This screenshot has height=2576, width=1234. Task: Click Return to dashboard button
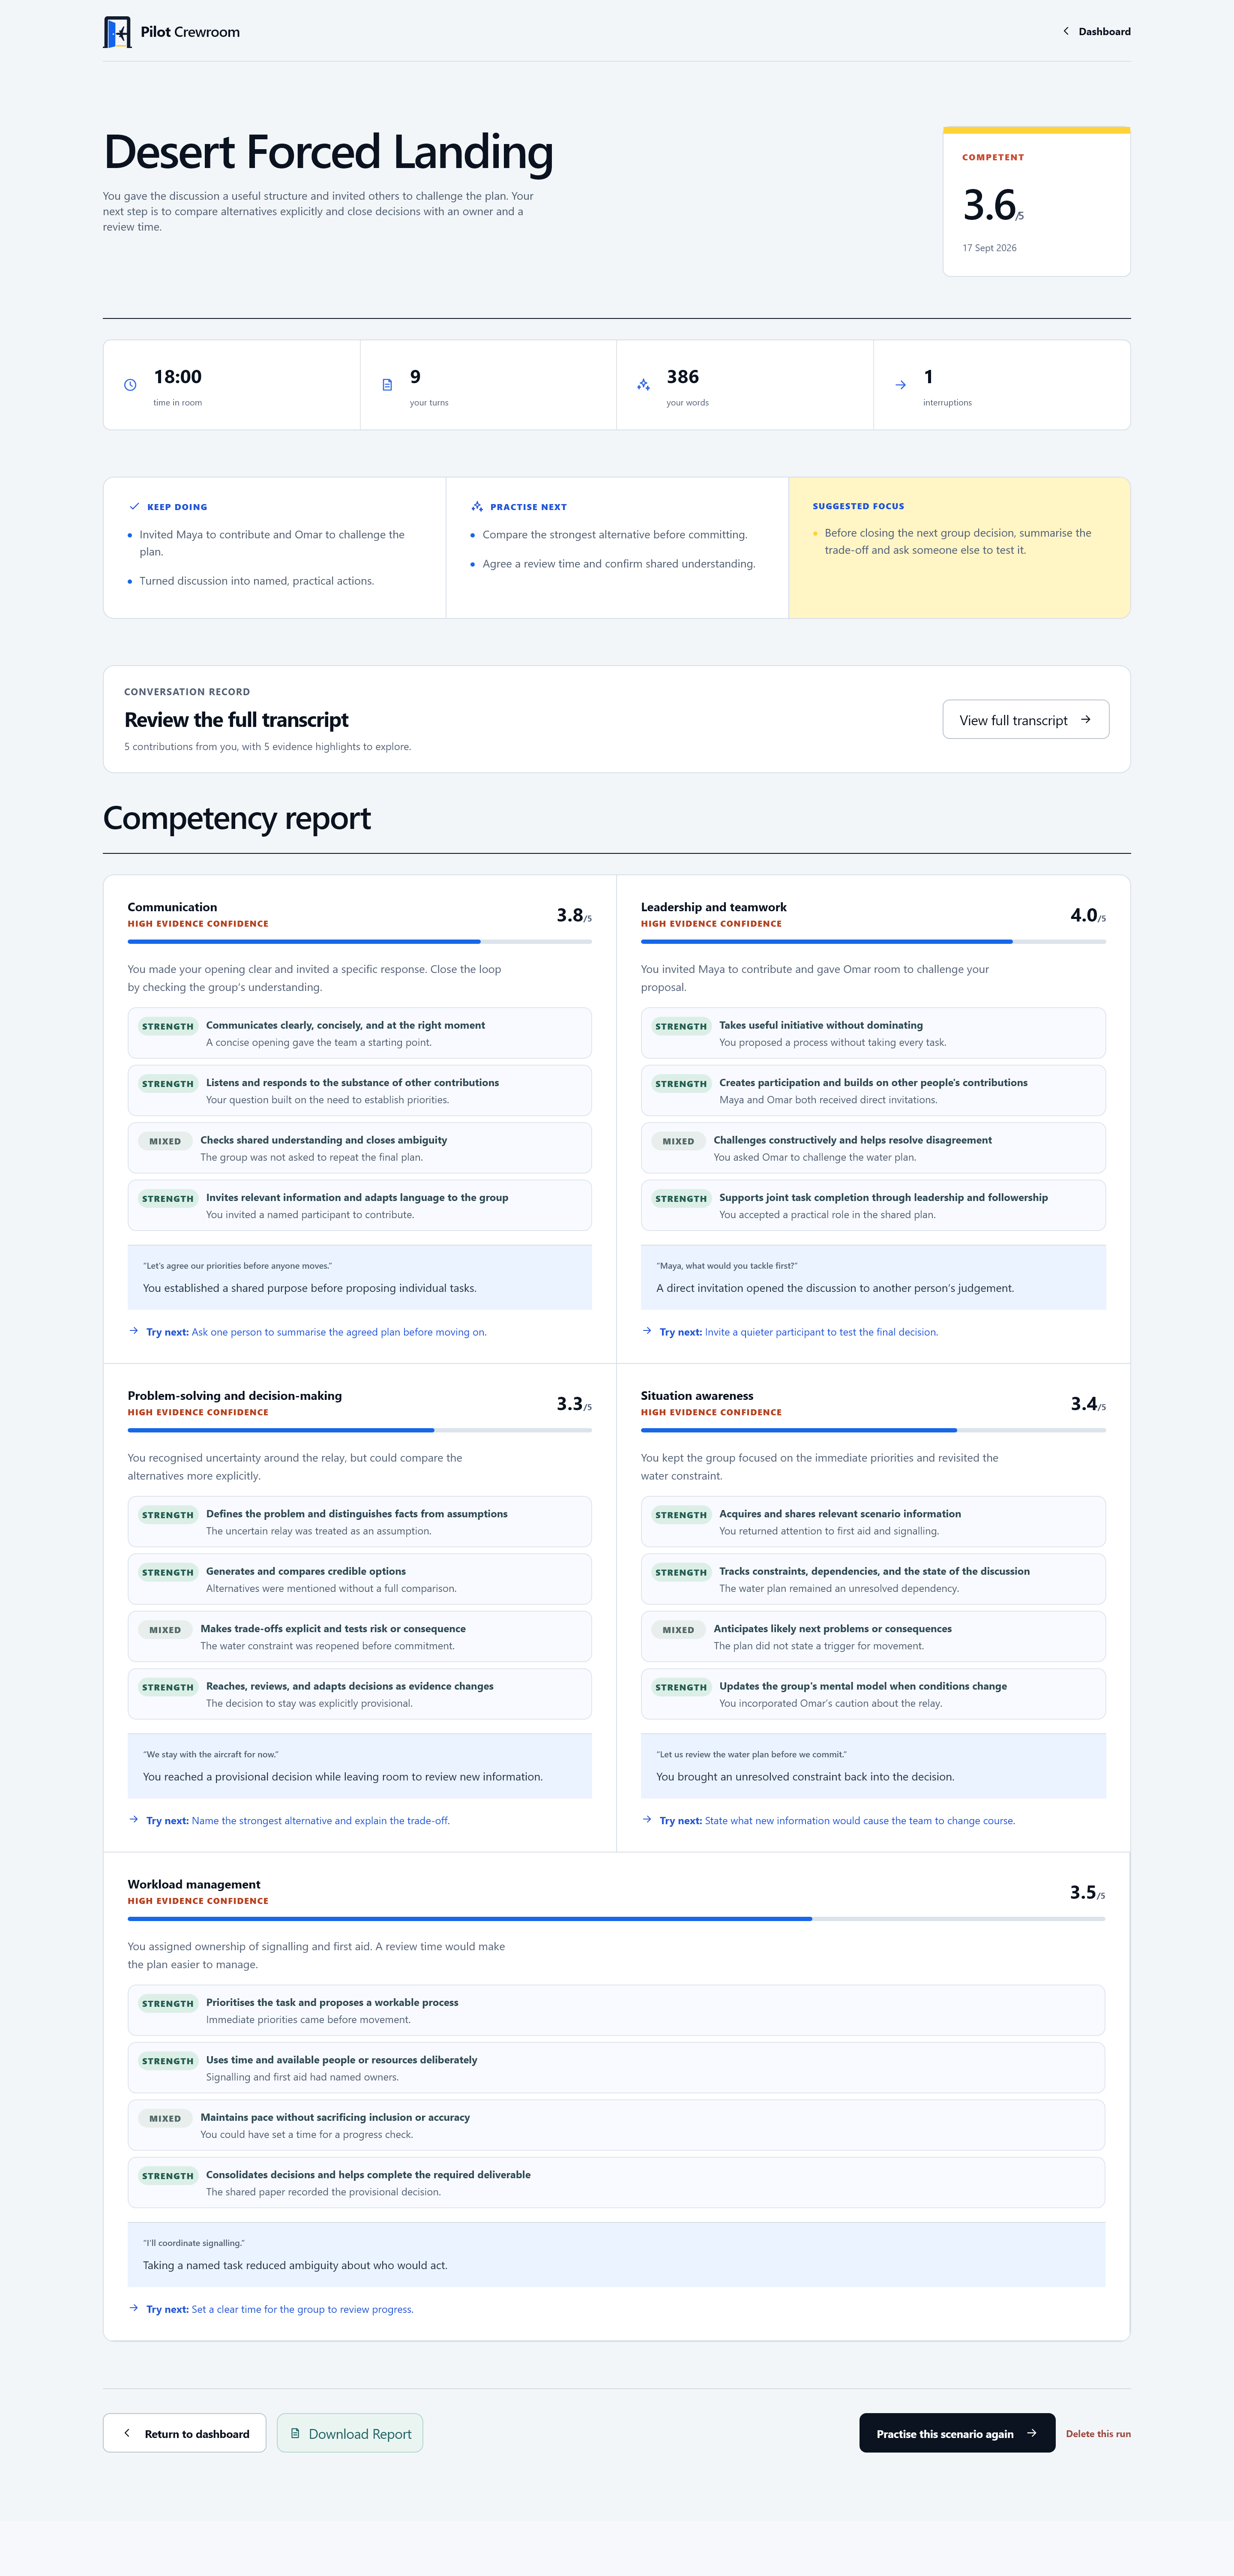point(185,2433)
